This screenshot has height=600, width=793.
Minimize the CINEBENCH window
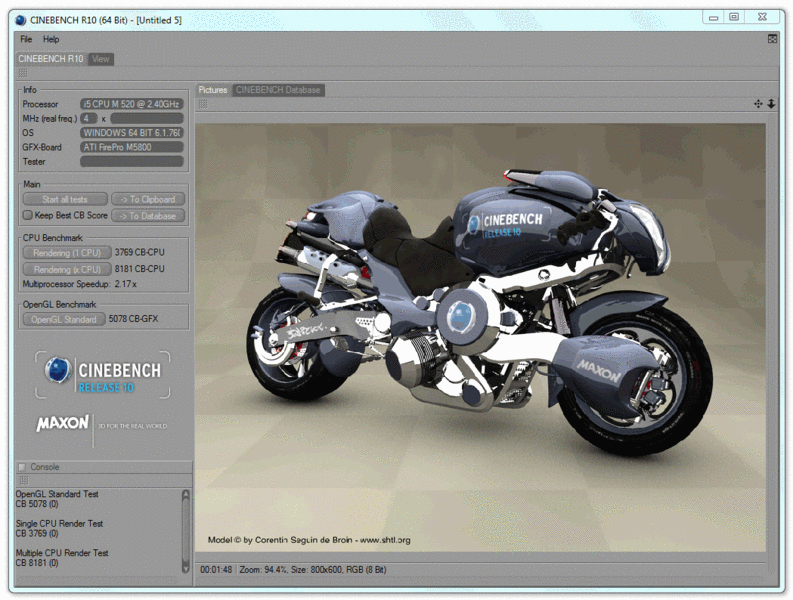[714, 17]
